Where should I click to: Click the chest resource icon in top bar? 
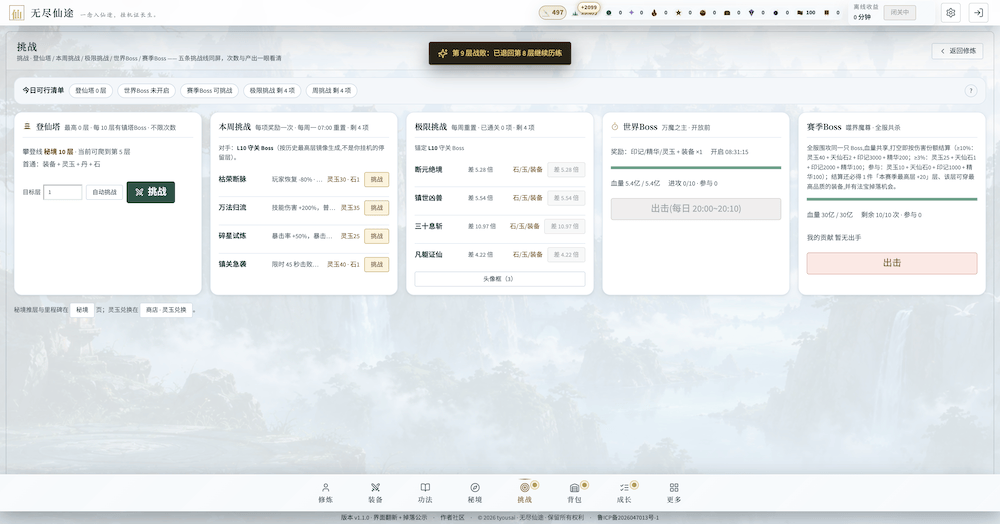727,12
